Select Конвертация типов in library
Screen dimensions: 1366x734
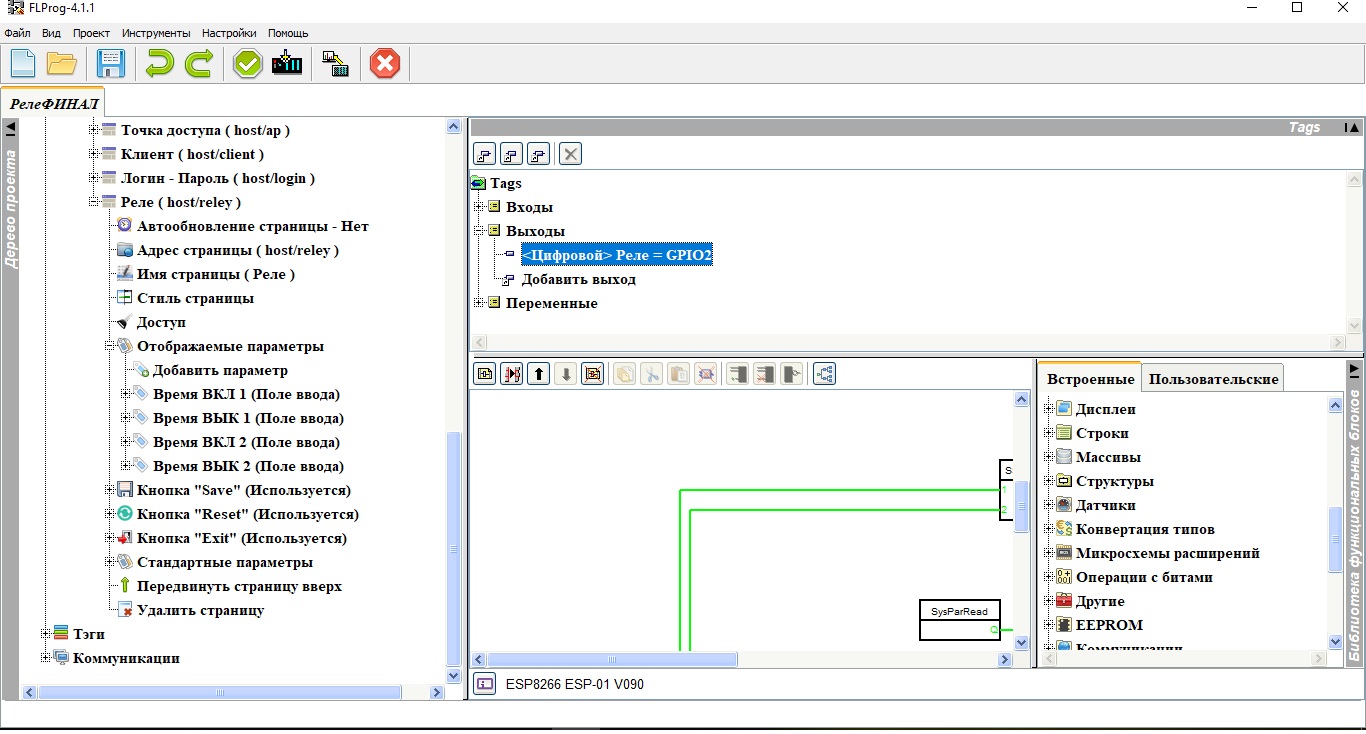click(1145, 529)
